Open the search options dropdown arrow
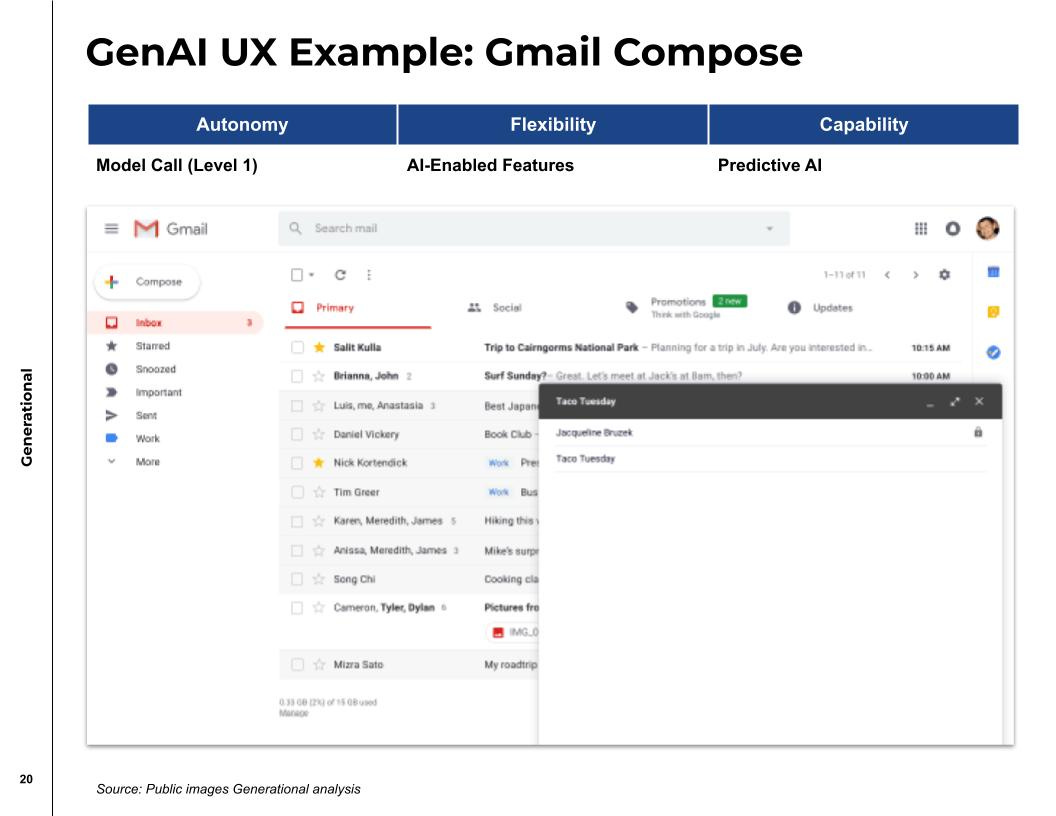The height and width of the screenshot is (816, 1056). click(769, 229)
